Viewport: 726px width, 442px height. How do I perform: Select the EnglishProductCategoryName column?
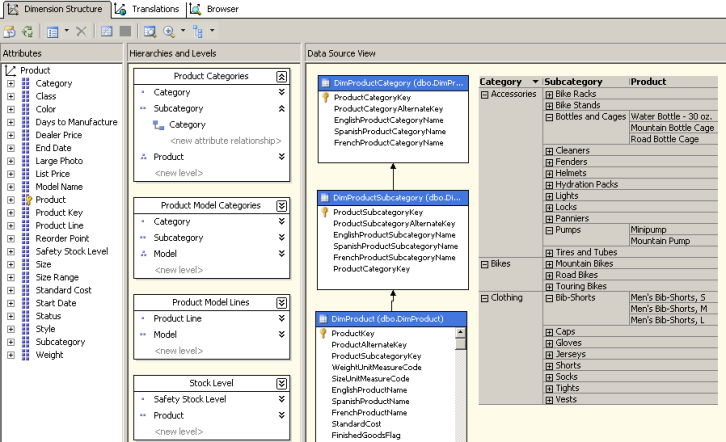388,120
